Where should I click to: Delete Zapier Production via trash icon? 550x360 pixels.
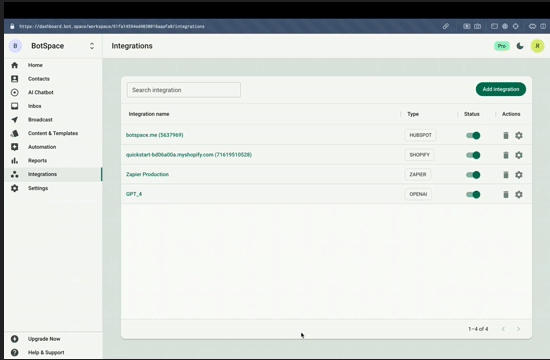[x=506, y=175]
